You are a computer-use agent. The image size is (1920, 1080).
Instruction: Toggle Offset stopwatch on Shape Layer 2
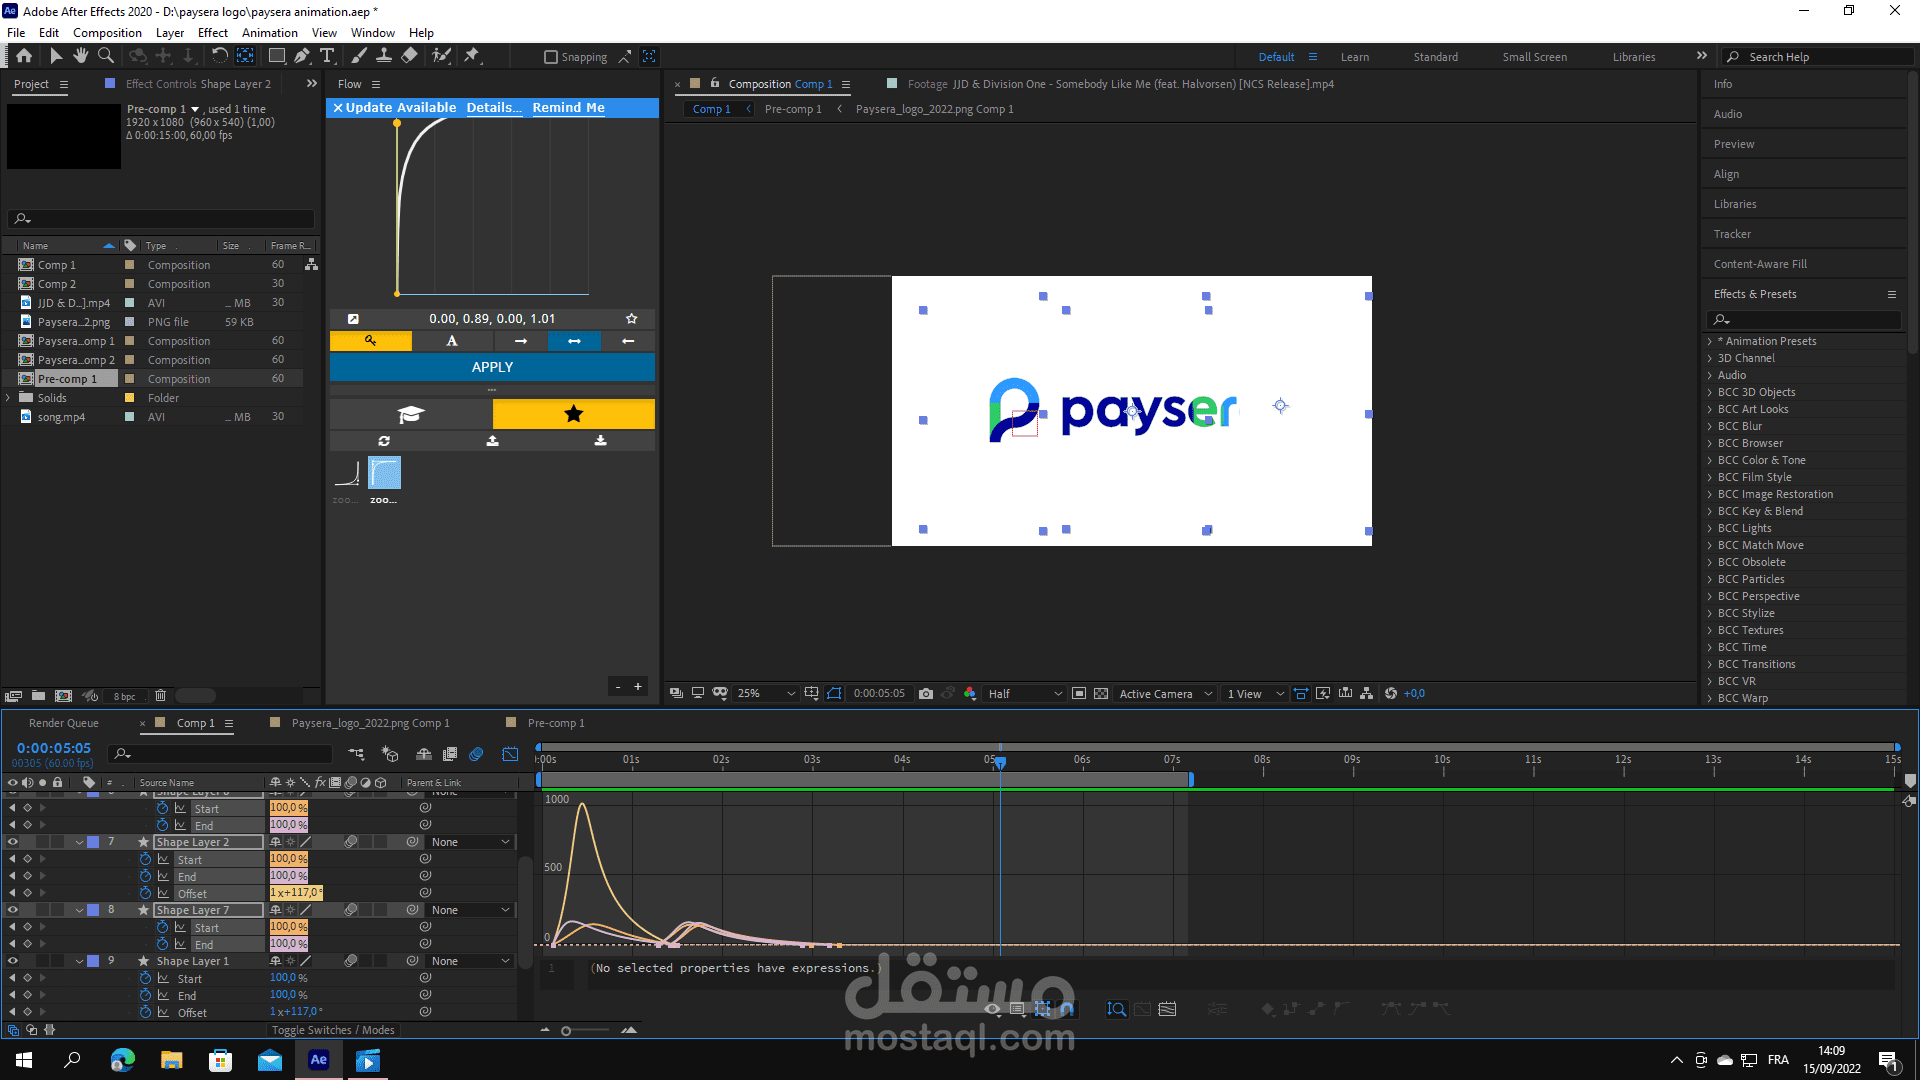pyautogui.click(x=146, y=893)
